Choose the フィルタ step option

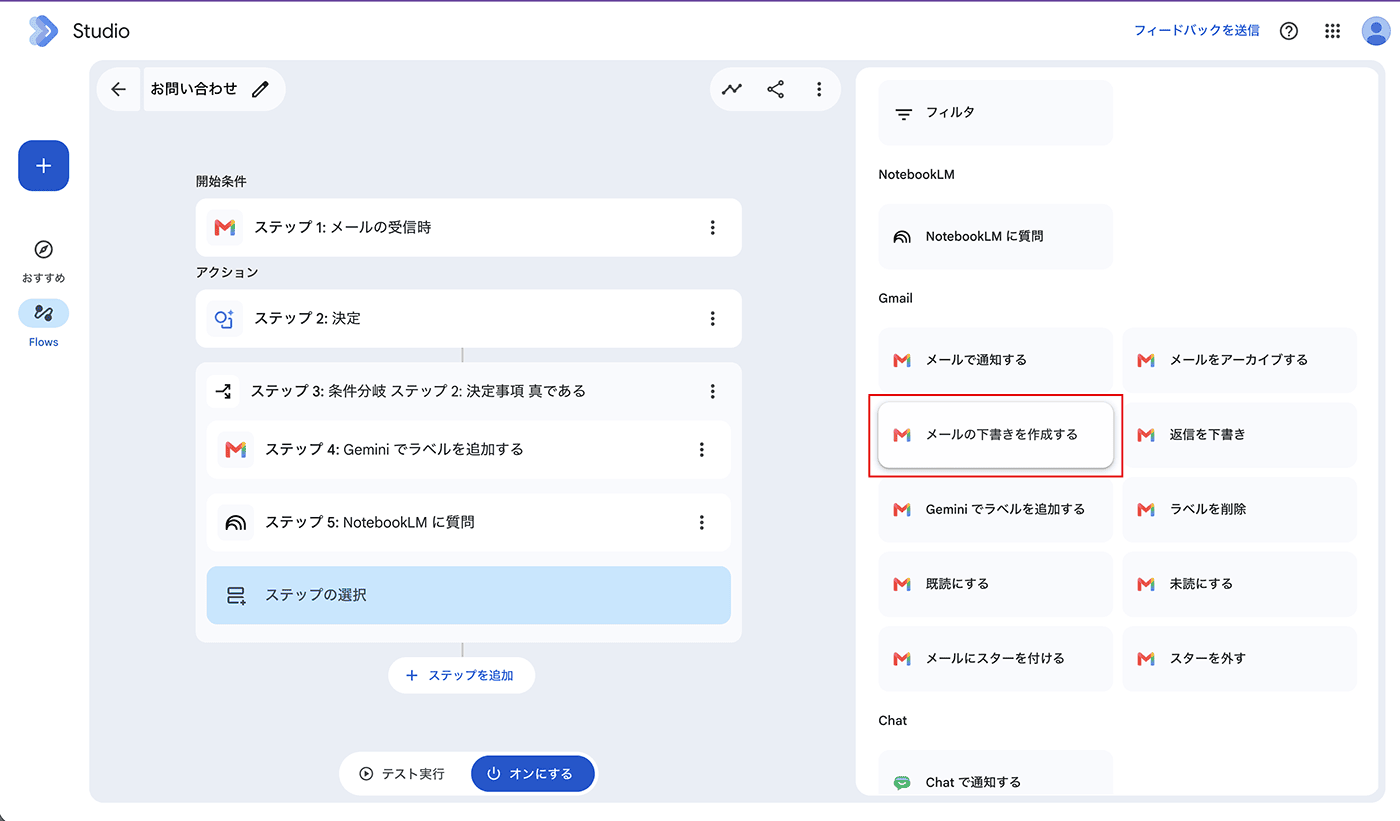(996, 113)
